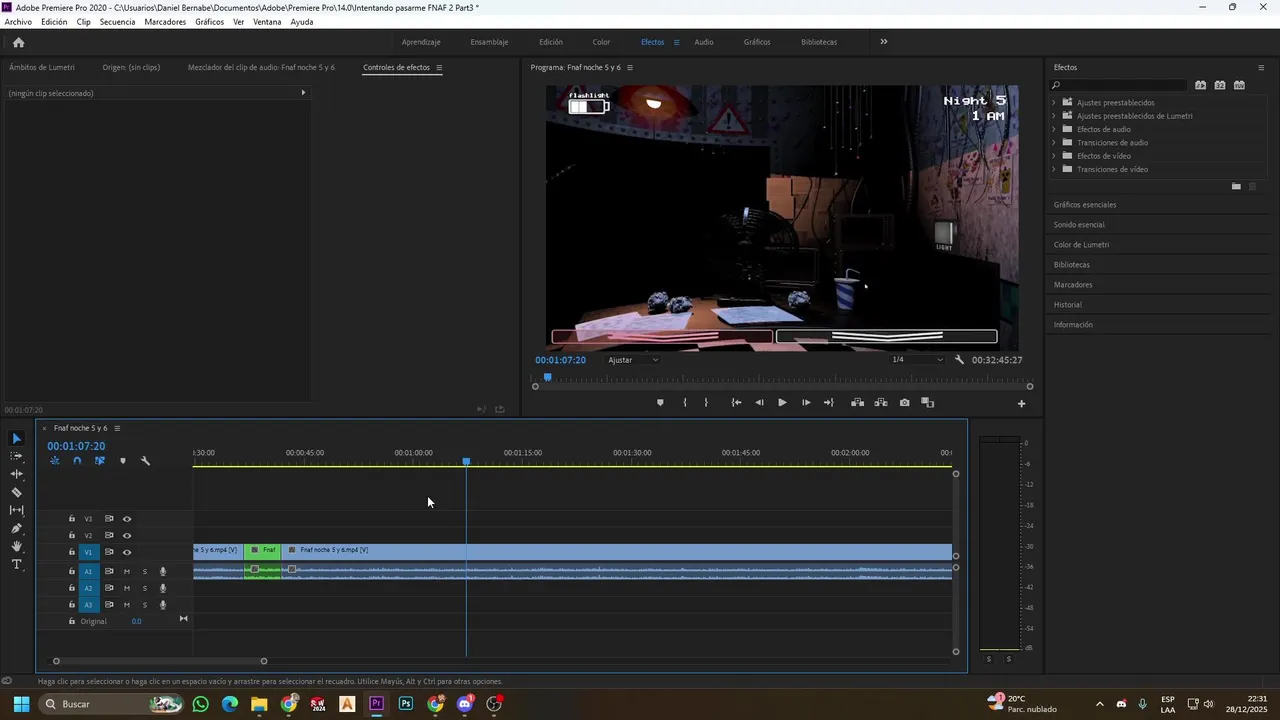Hide the V1 track output
Screen dimensions: 1280x720
click(x=127, y=552)
